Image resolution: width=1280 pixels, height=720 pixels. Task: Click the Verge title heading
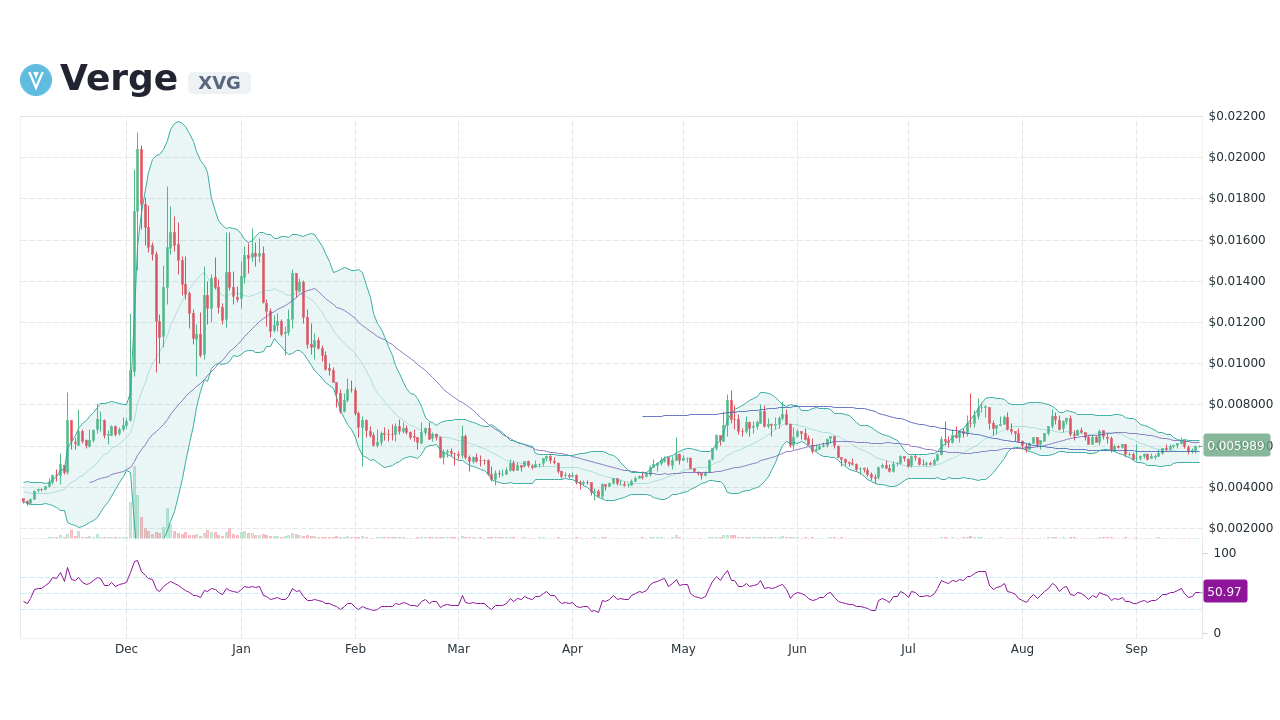(x=118, y=77)
